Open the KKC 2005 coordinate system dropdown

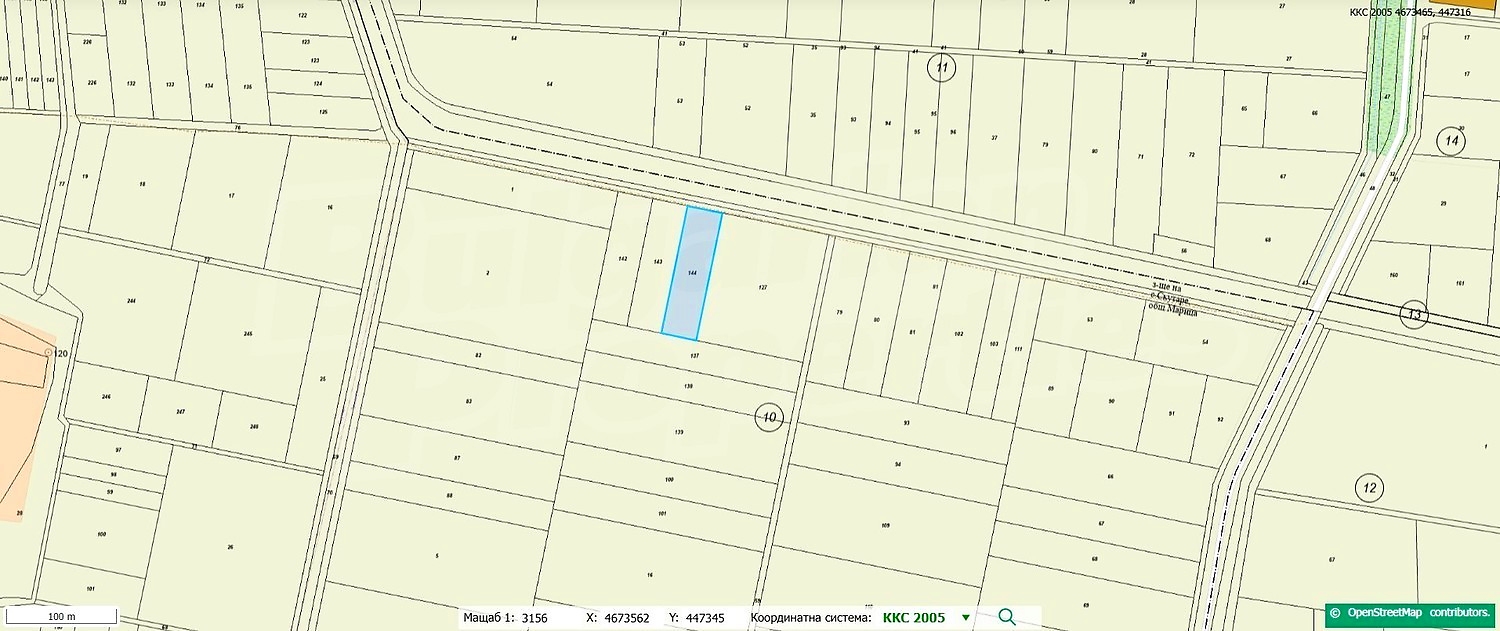click(965, 617)
